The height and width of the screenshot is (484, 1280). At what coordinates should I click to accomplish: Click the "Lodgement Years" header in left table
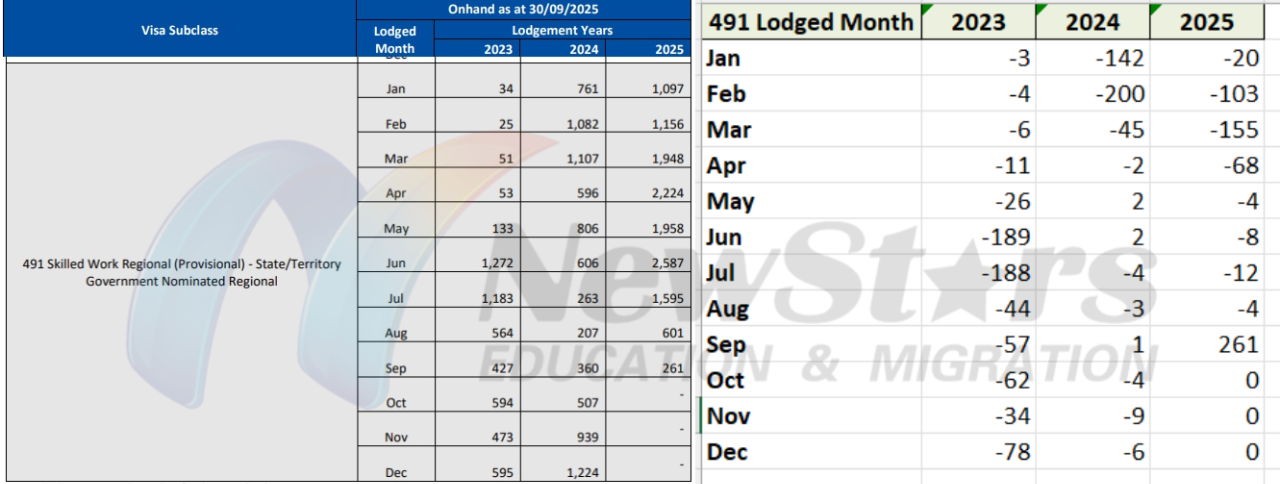click(x=562, y=31)
